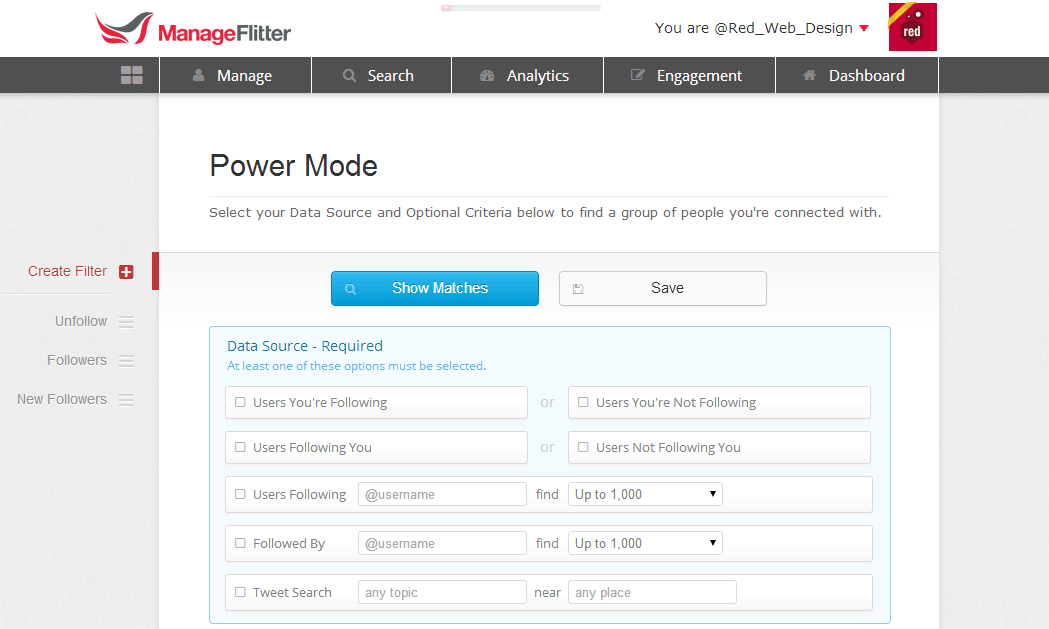This screenshot has width=1049, height=629.
Task: Click the magnifier icon beside Search
Action: pyautogui.click(x=349, y=76)
